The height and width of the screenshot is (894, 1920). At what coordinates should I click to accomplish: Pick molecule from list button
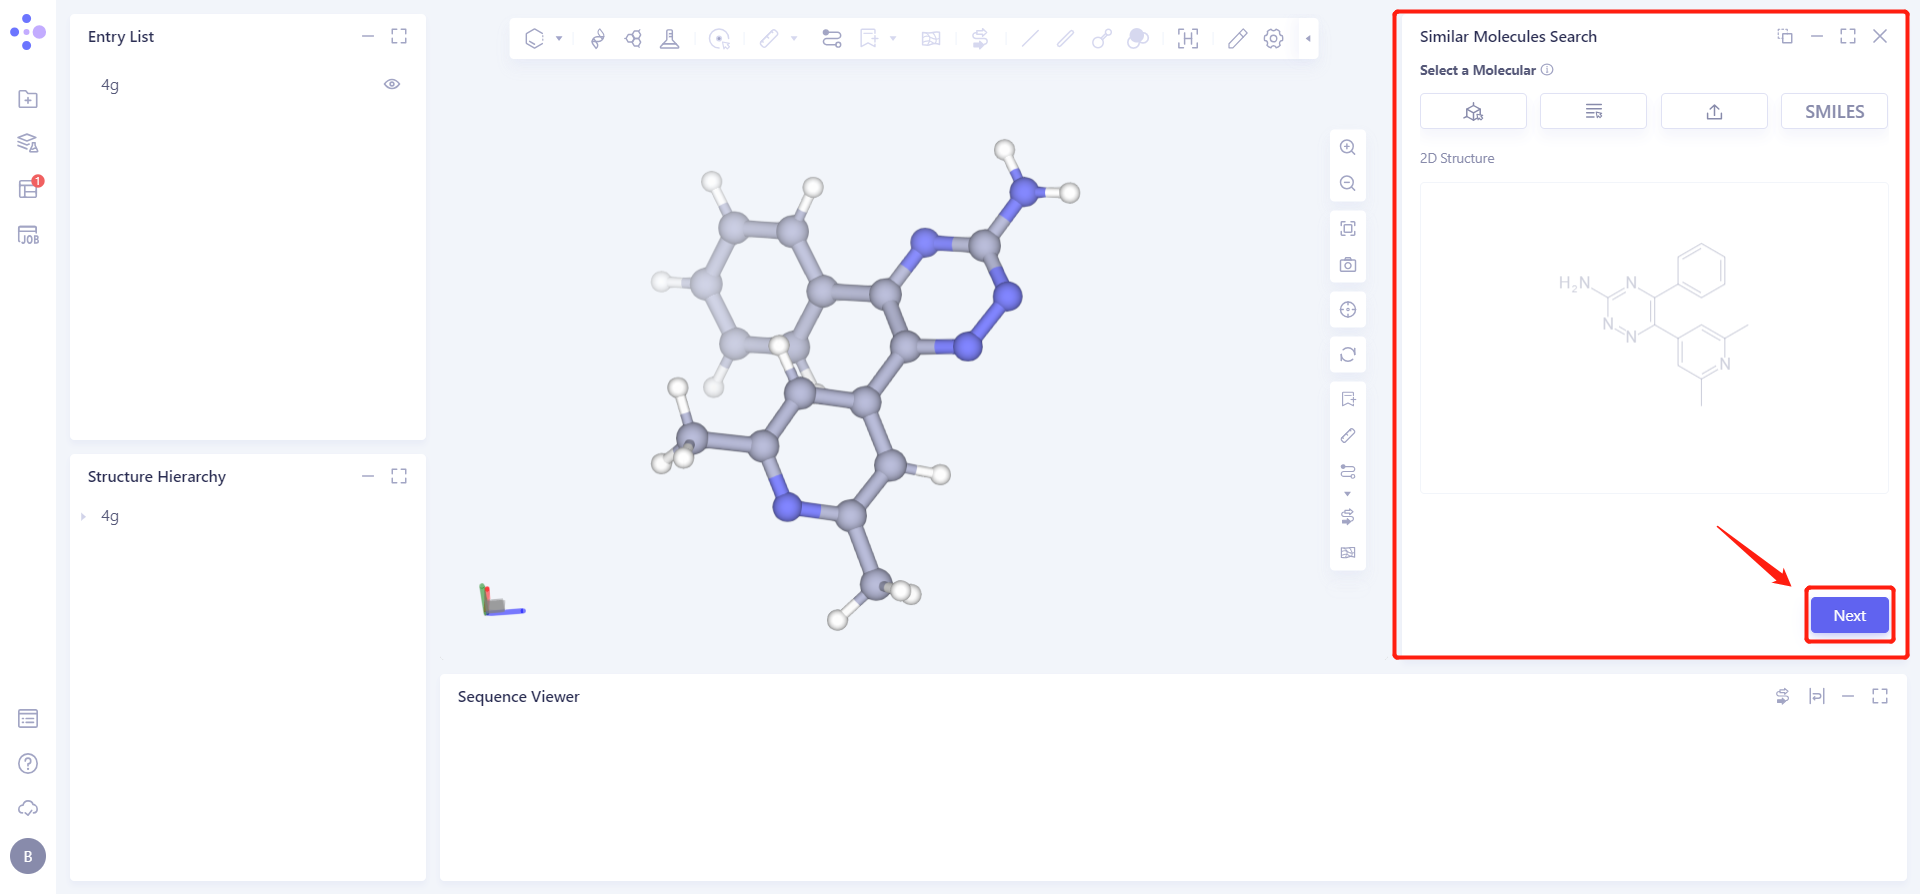tap(1593, 111)
